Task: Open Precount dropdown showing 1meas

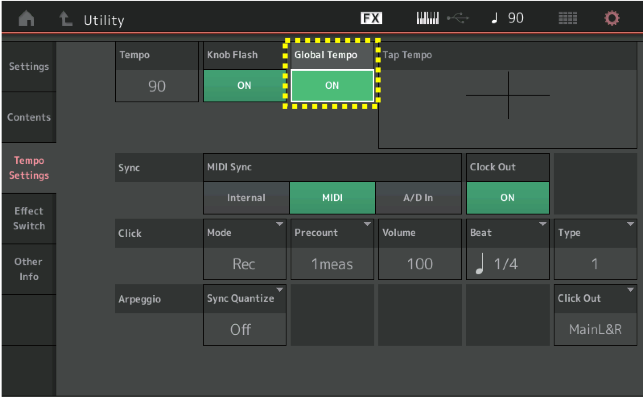Action: click(332, 249)
